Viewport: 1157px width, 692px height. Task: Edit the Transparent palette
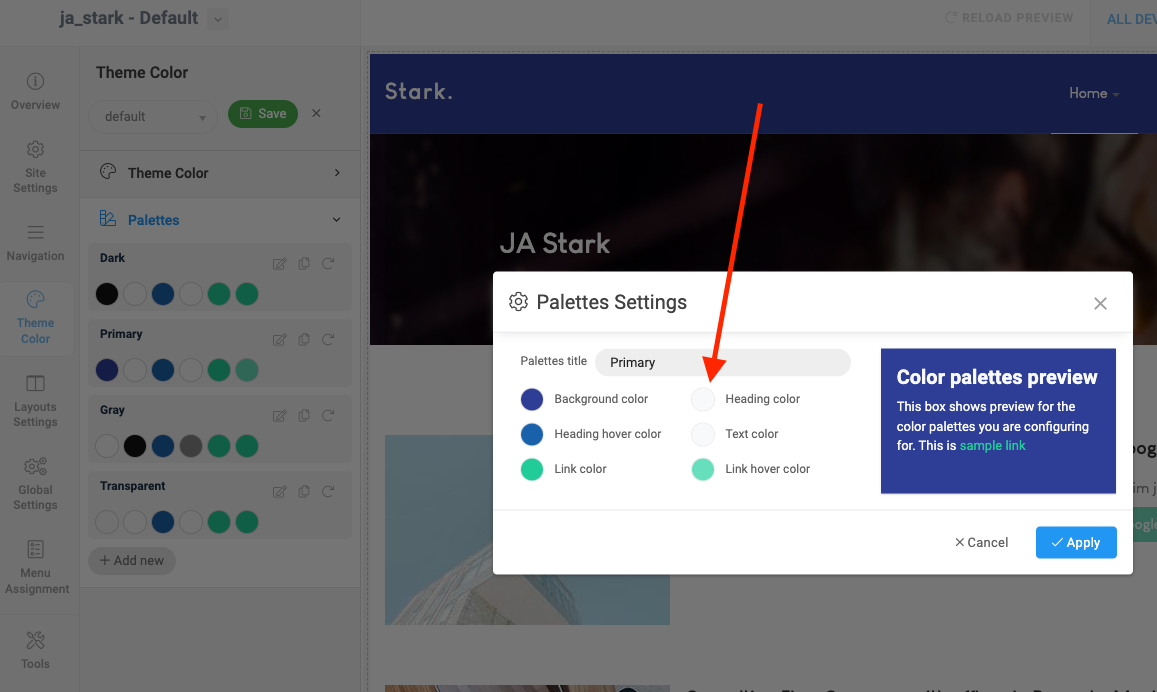click(280, 492)
